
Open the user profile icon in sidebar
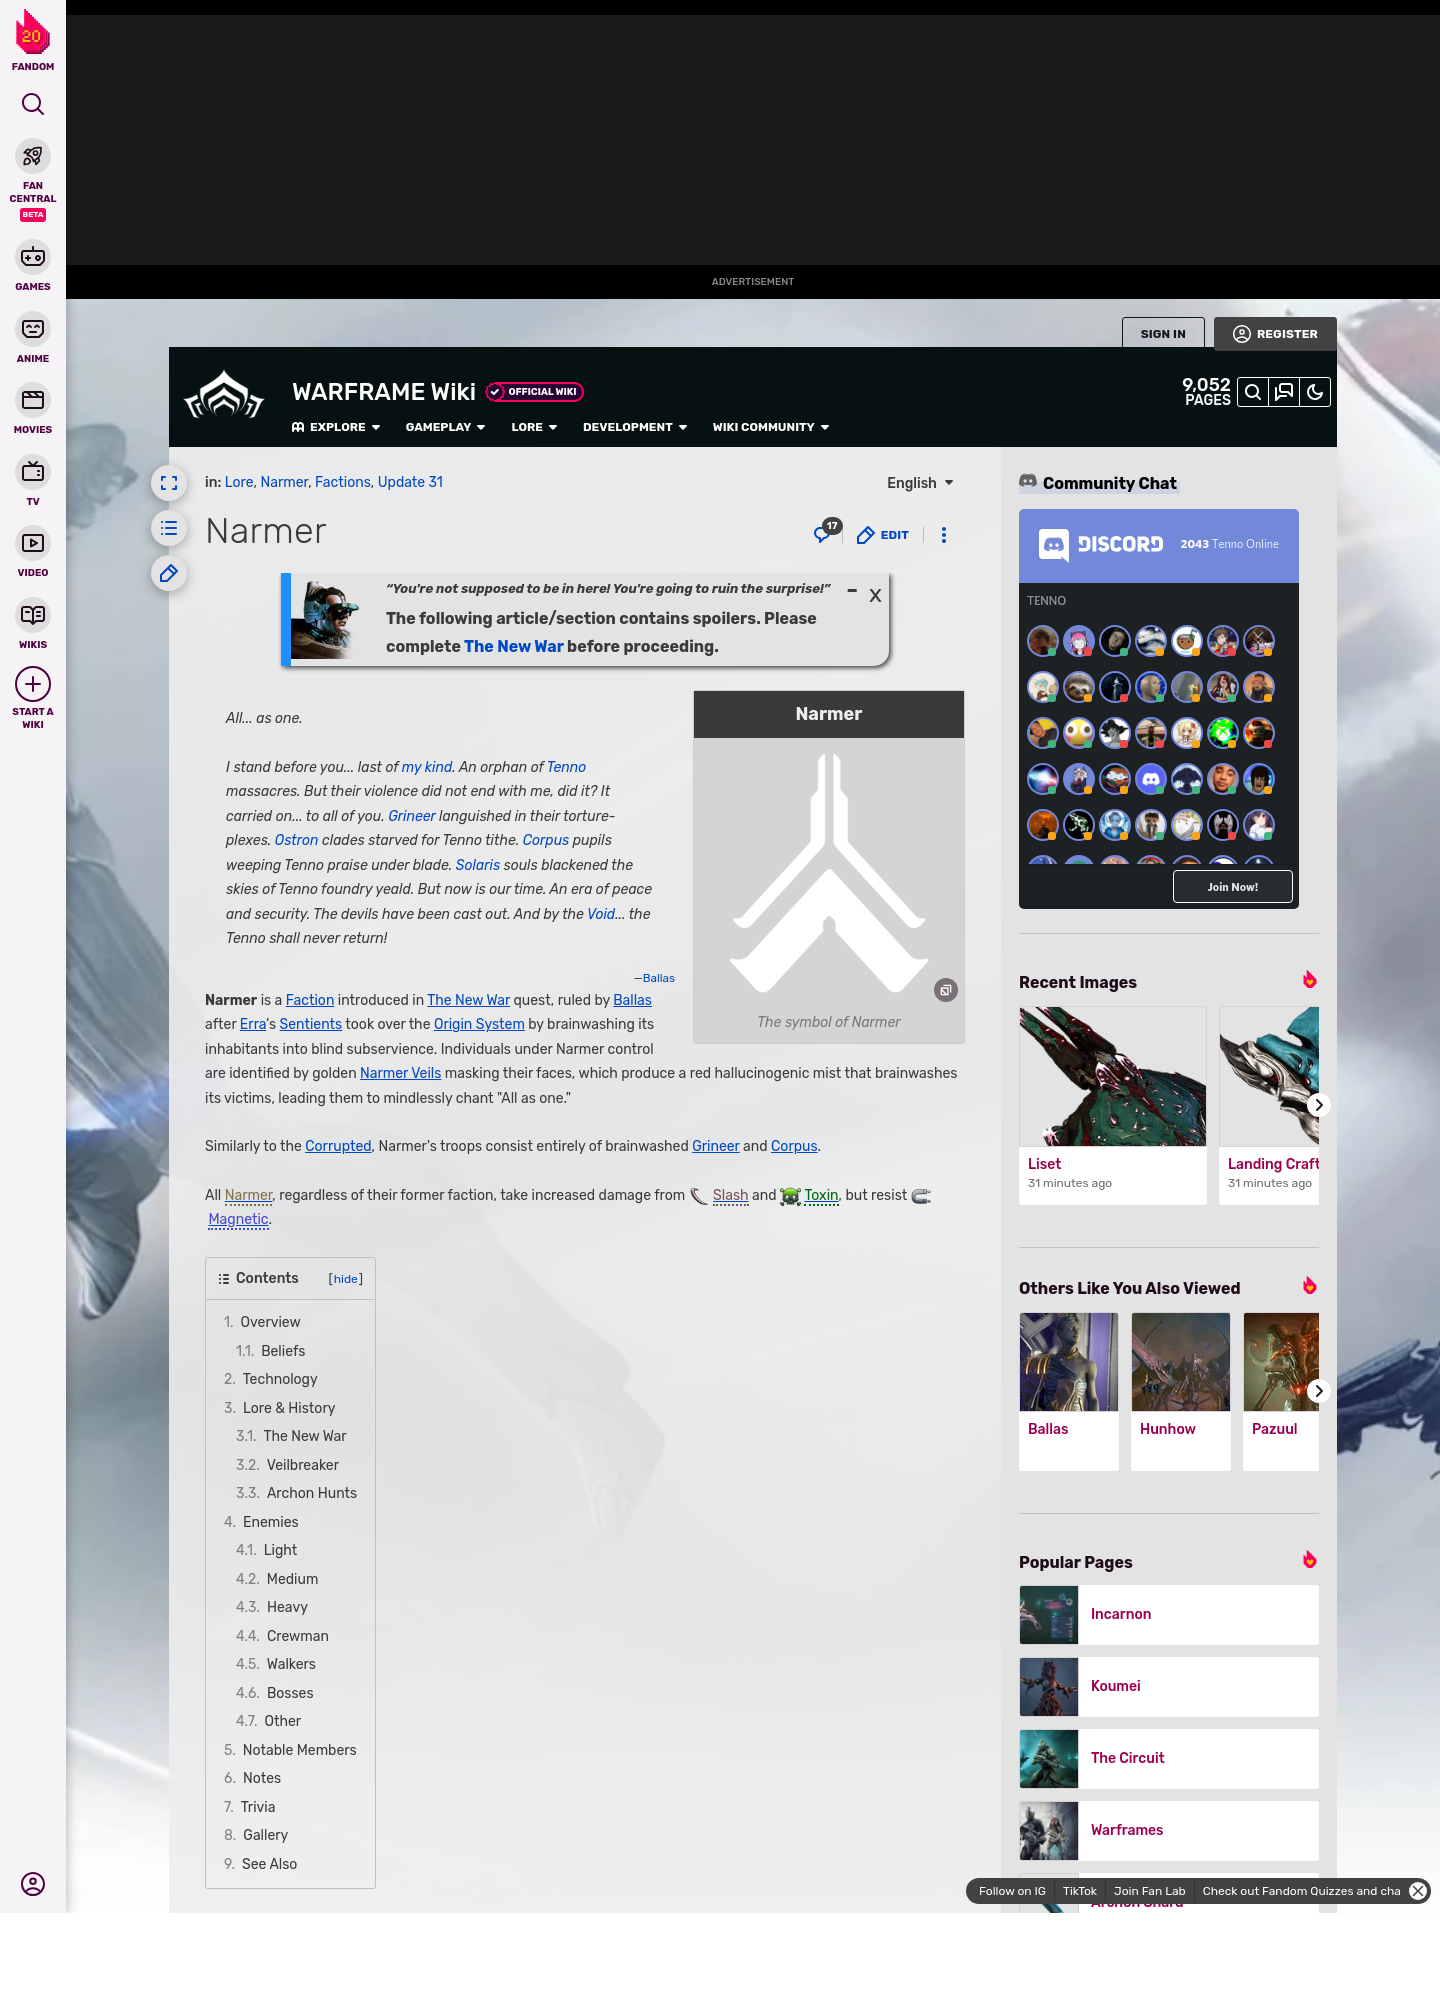coord(33,1884)
